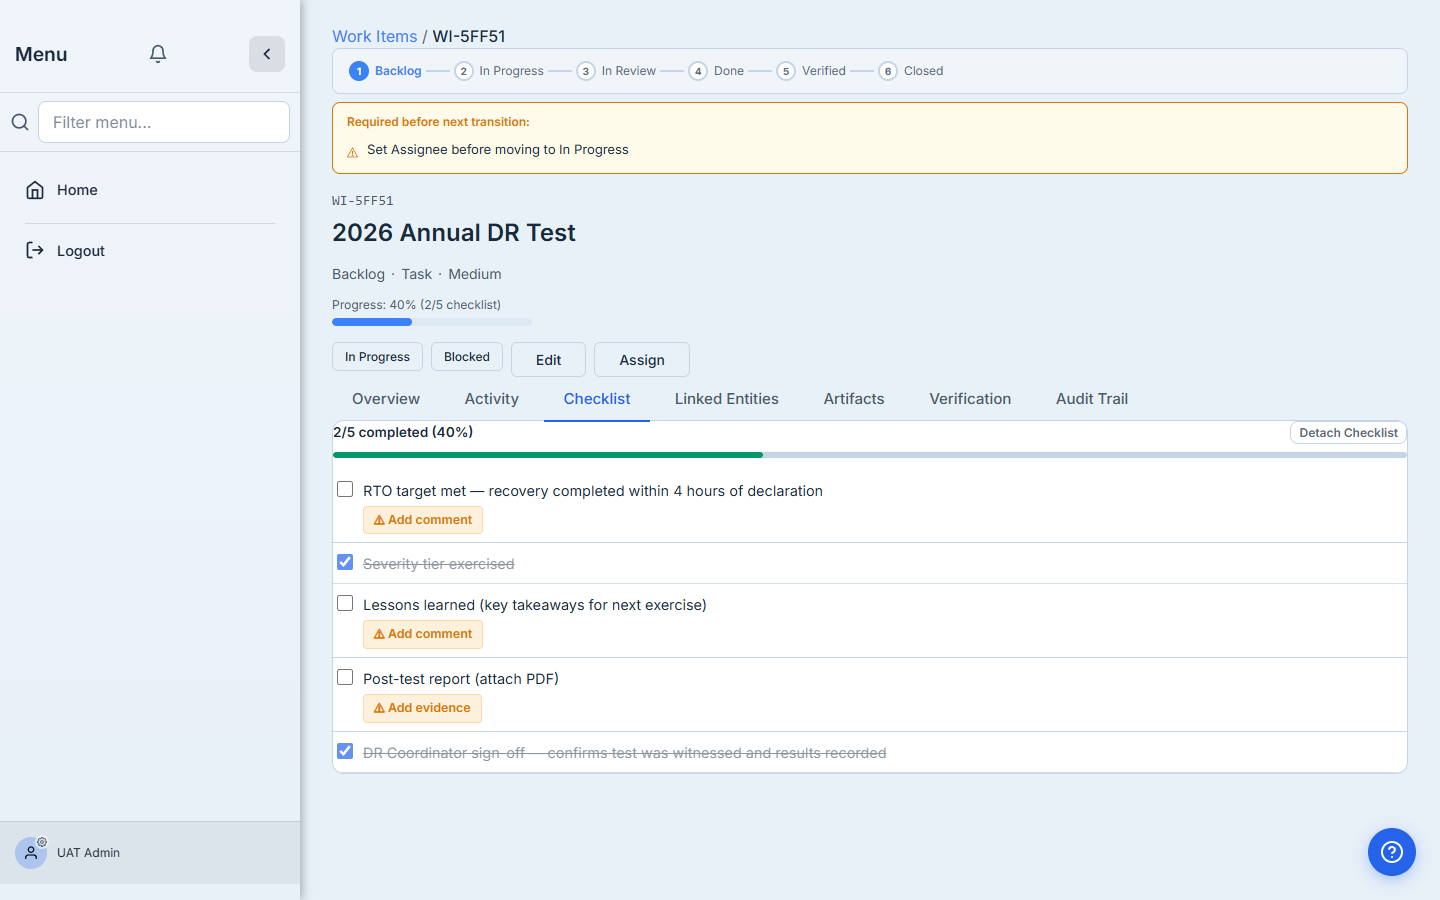Collapse the sidebar menu with chevron button

[267, 54]
